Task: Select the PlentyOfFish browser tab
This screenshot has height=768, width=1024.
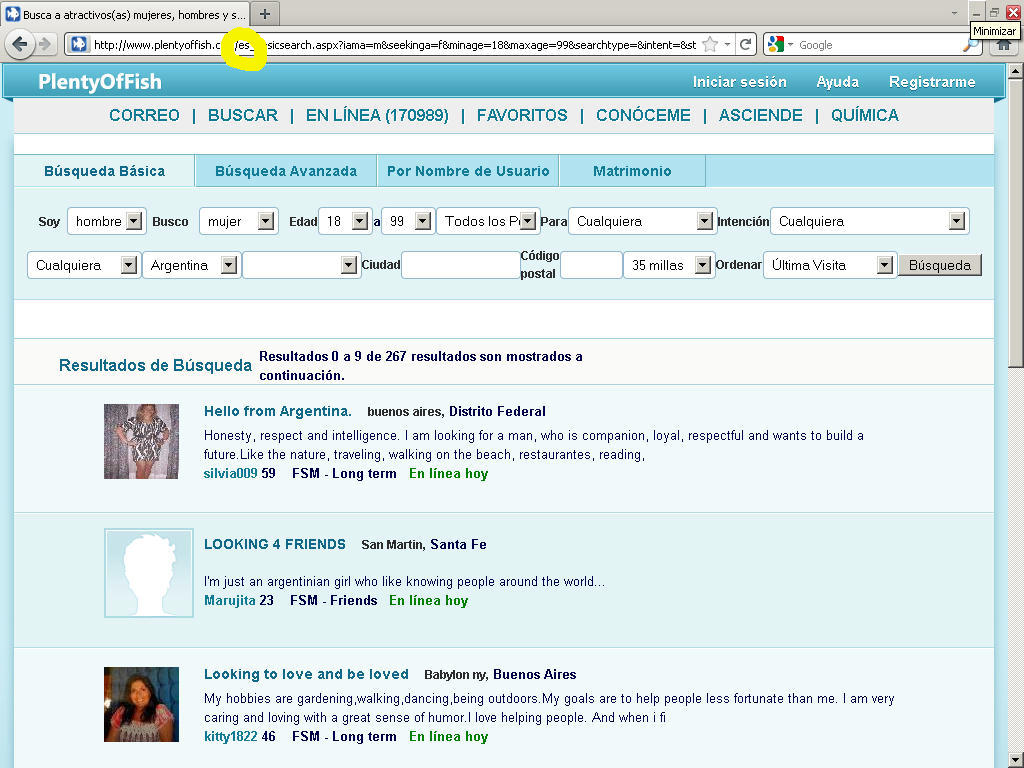Action: click(x=125, y=14)
